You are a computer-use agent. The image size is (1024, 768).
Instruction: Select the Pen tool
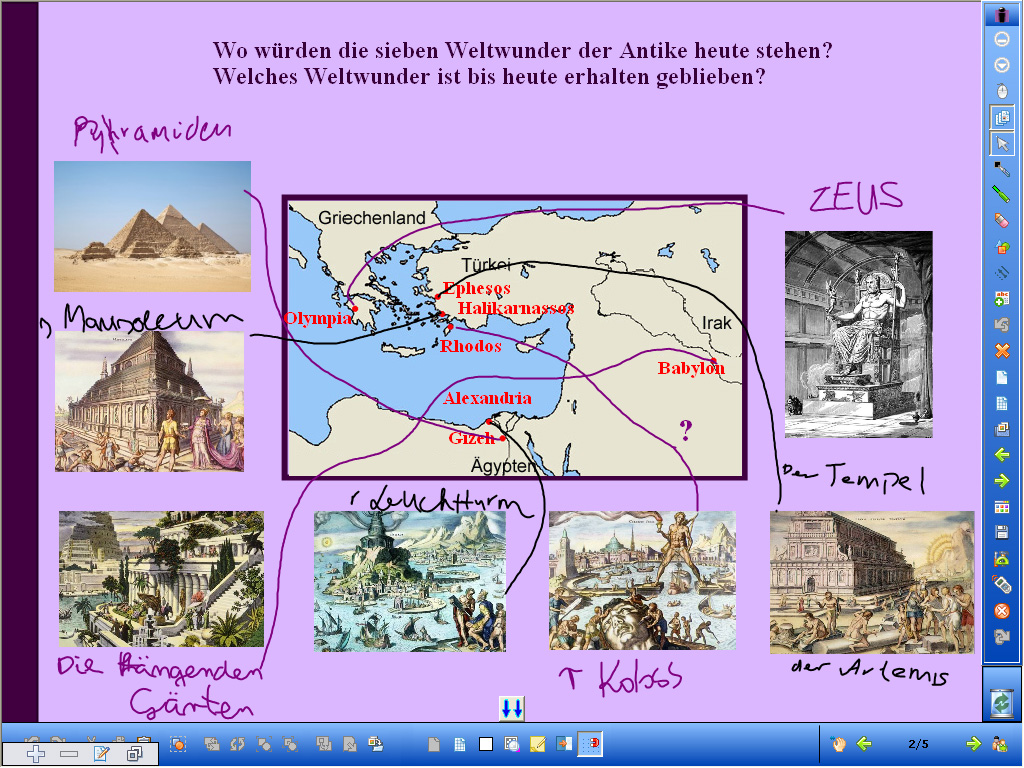1002,169
